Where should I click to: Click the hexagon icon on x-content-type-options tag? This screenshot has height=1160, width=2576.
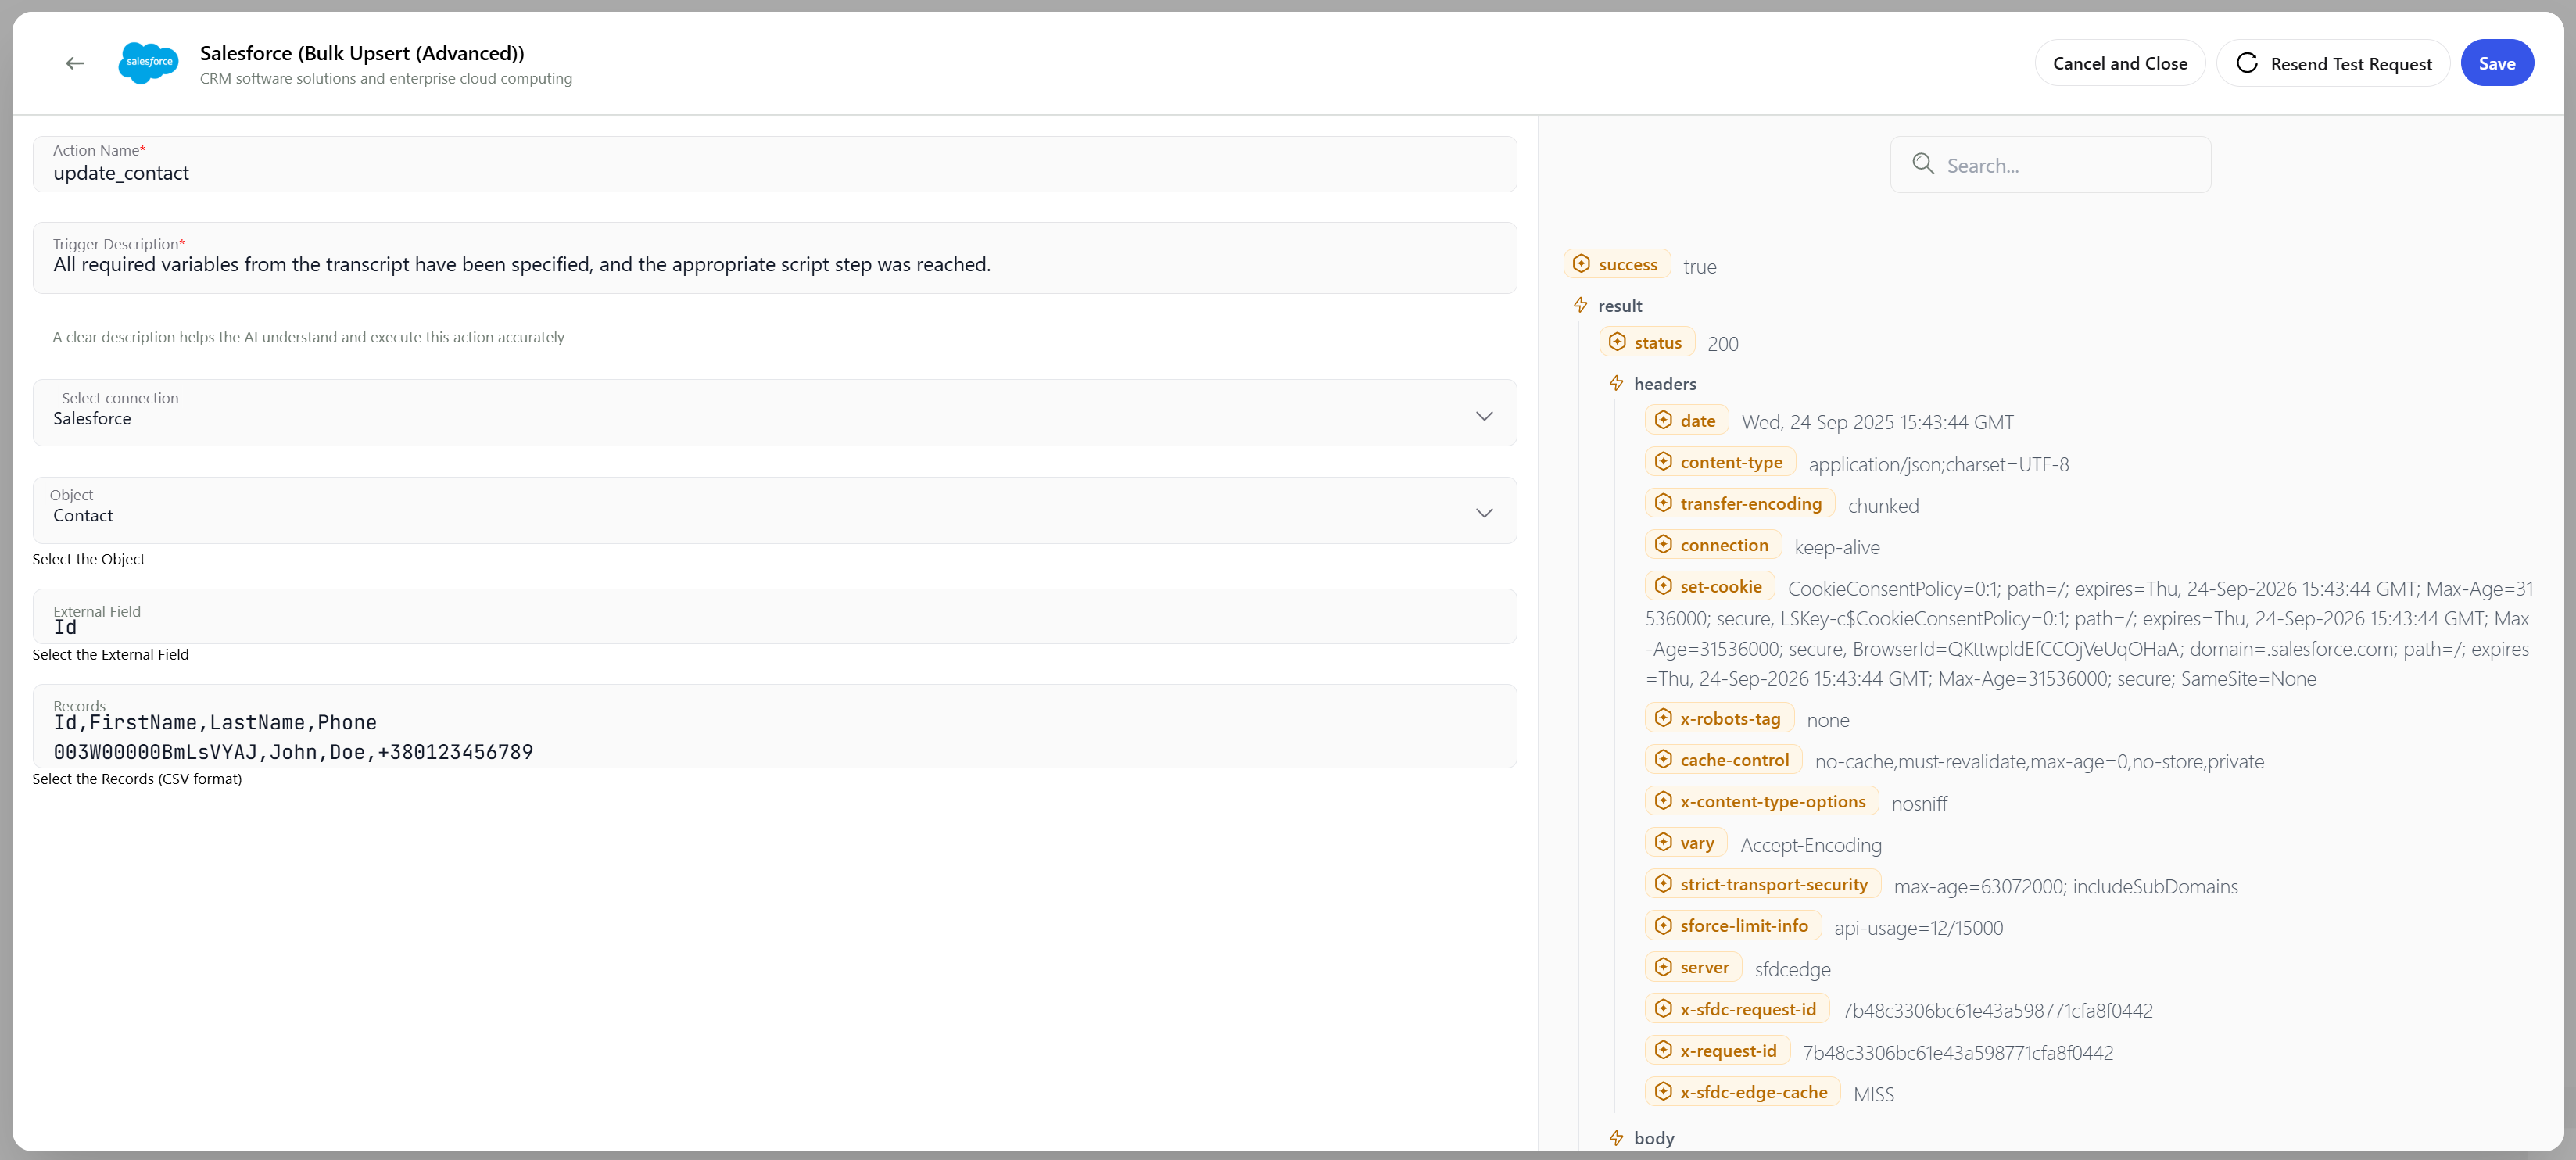1663,801
